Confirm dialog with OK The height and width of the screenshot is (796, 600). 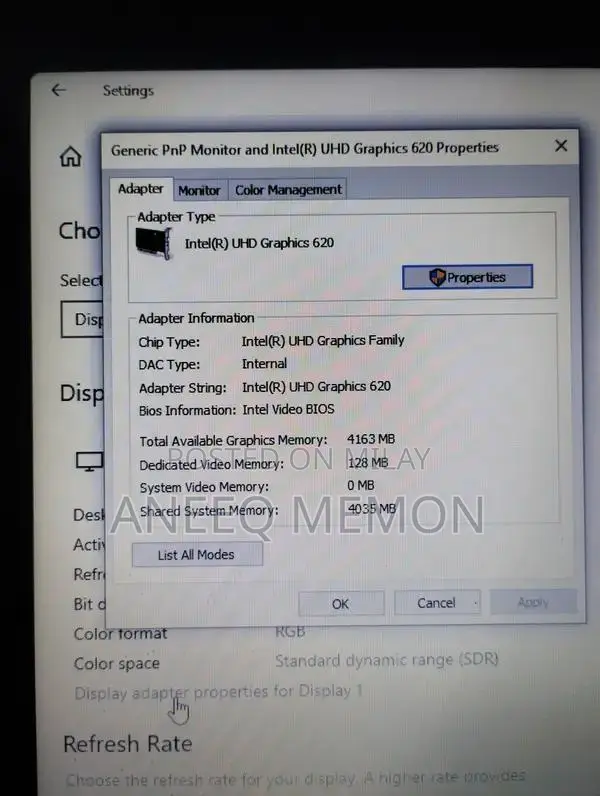coord(341,604)
